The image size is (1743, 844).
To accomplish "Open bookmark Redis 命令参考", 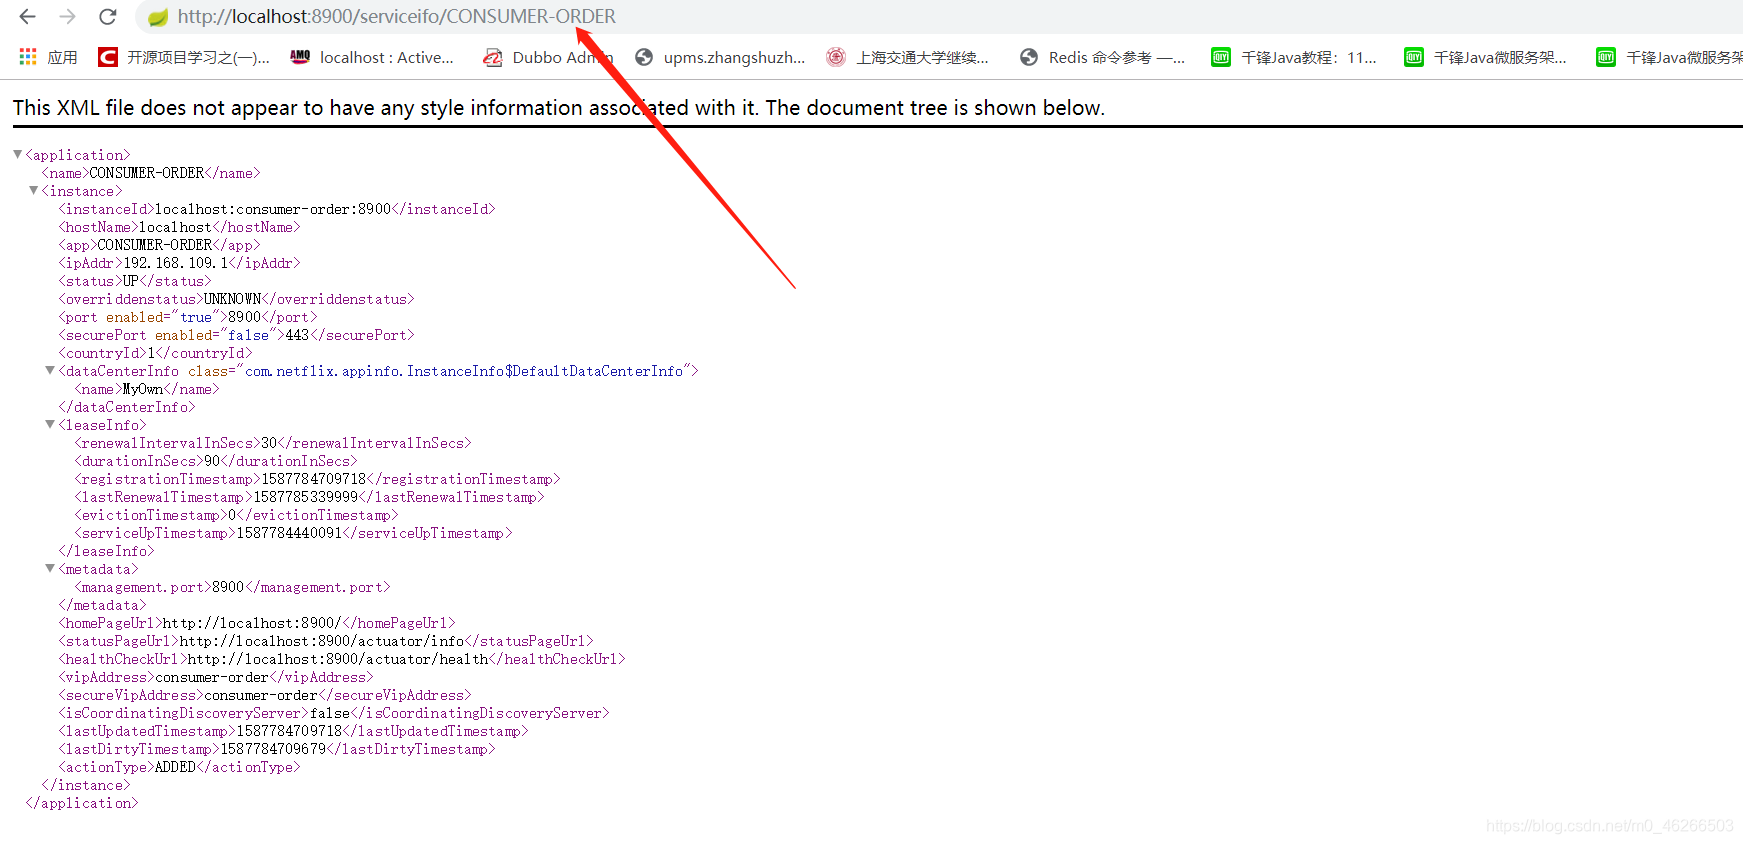I will click(x=1102, y=58).
